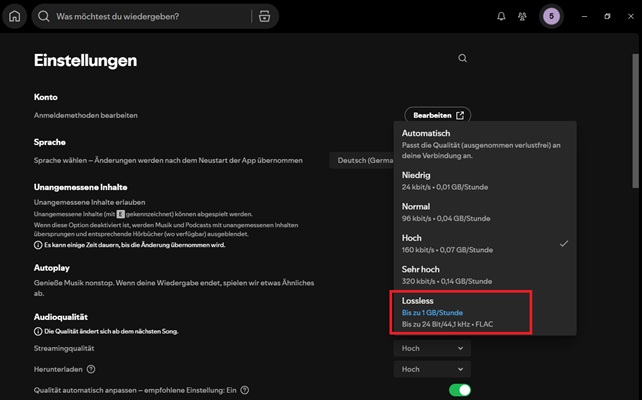Screen dimensions: 642x400
Task: Click help icon next to Herunterladen
Action: point(91,369)
